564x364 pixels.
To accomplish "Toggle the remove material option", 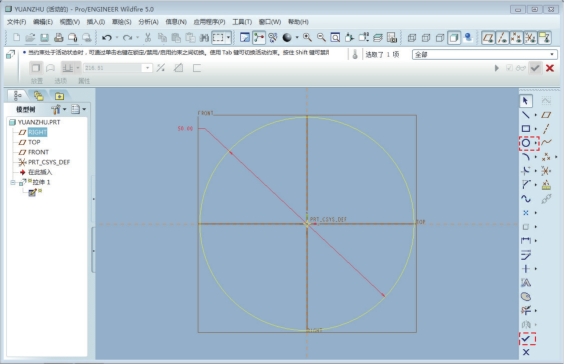I will [178, 68].
